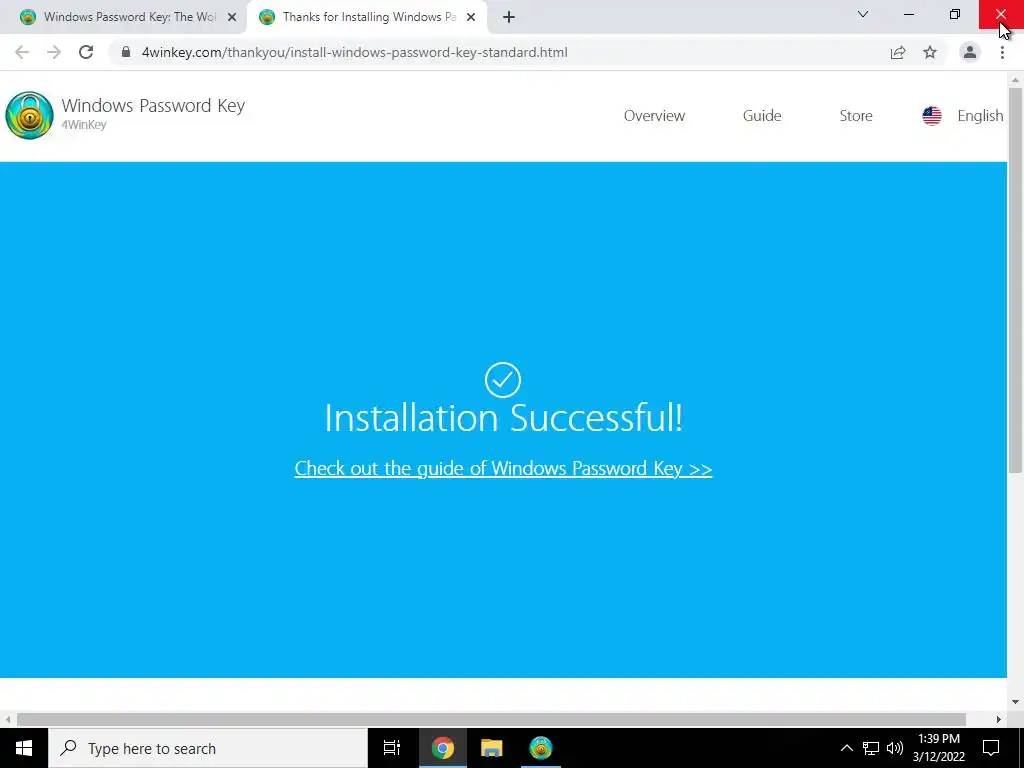Open Task View on the taskbar

pos(392,748)
